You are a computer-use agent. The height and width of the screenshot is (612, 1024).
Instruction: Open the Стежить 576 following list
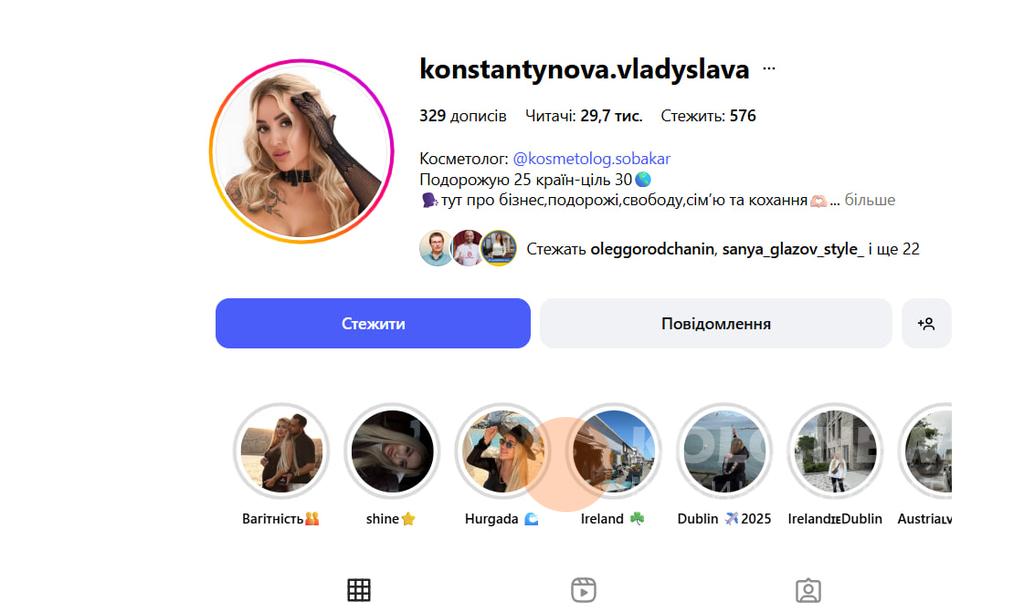tap(708, 116)
